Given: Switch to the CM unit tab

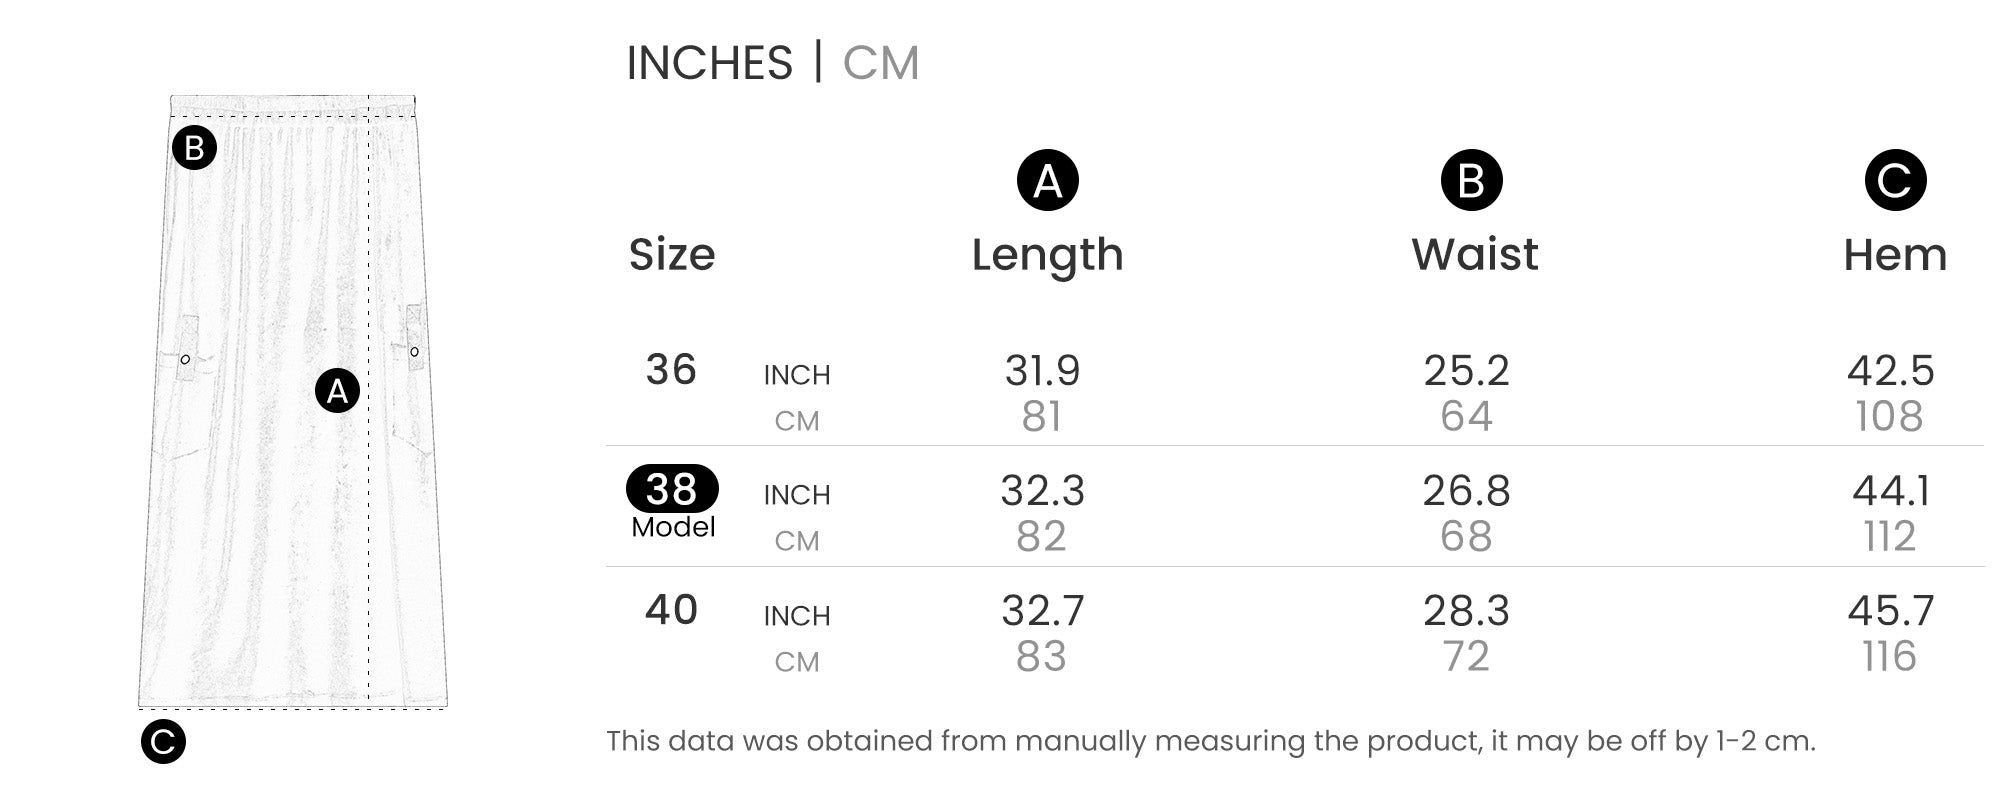Looking at the screenshot, I should (x=880, y=63).
